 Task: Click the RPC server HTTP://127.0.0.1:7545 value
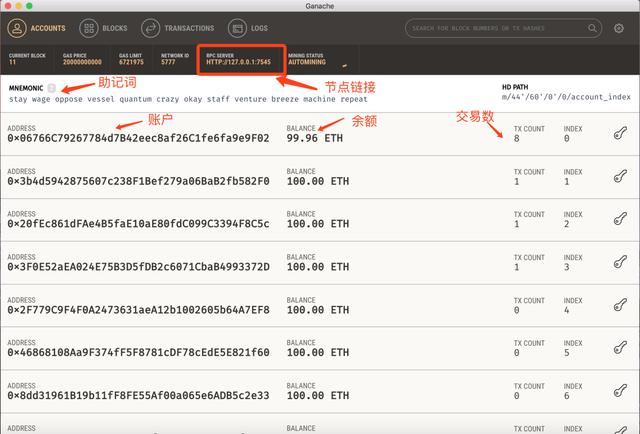click(x=238, y=62)
